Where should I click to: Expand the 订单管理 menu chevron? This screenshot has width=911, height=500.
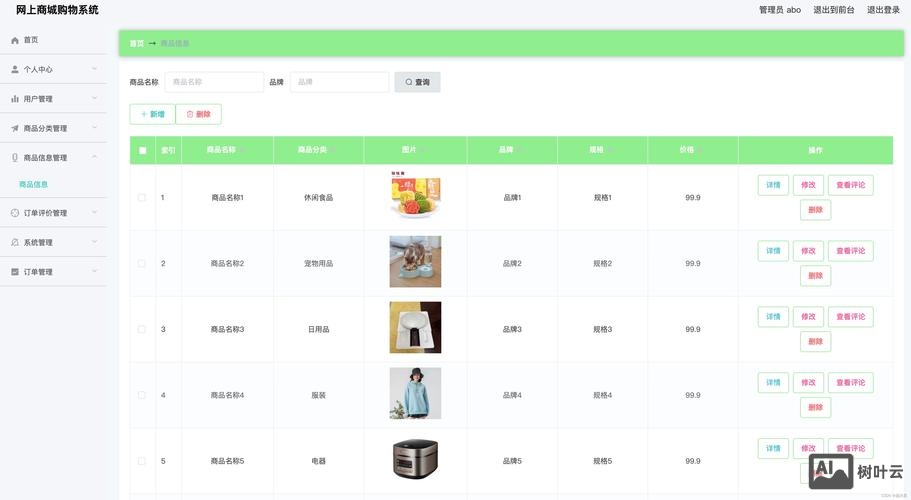click(95, 272)
